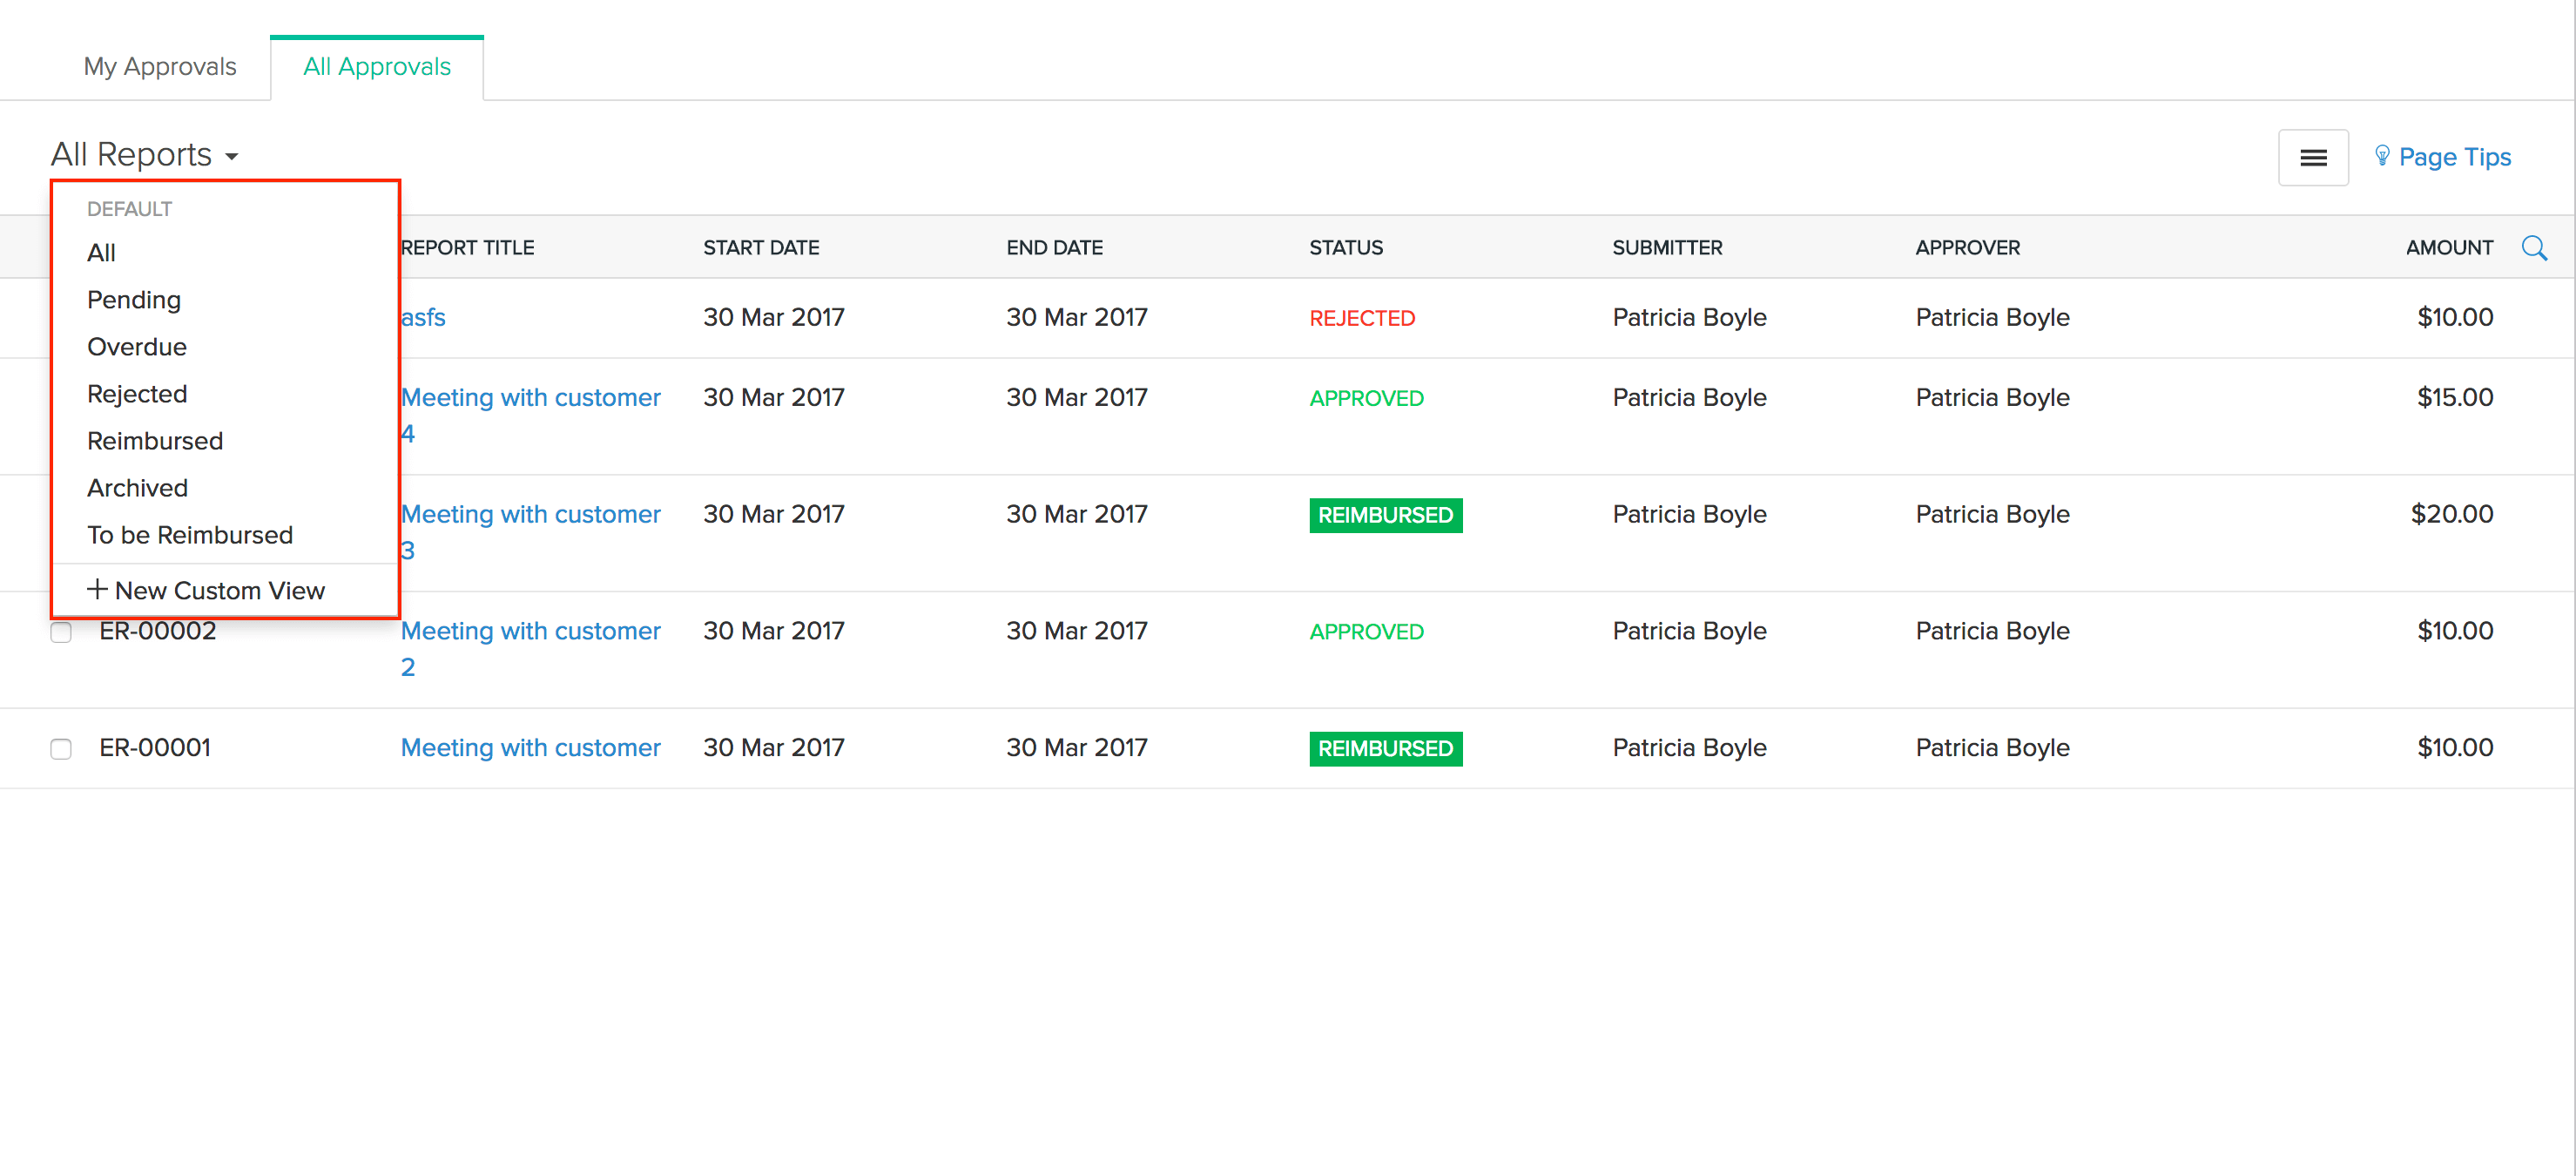Viewport: 2576px width, 1176px height.
Task: Select Overdue from the views menu
Action: click(x=136, y=347)
